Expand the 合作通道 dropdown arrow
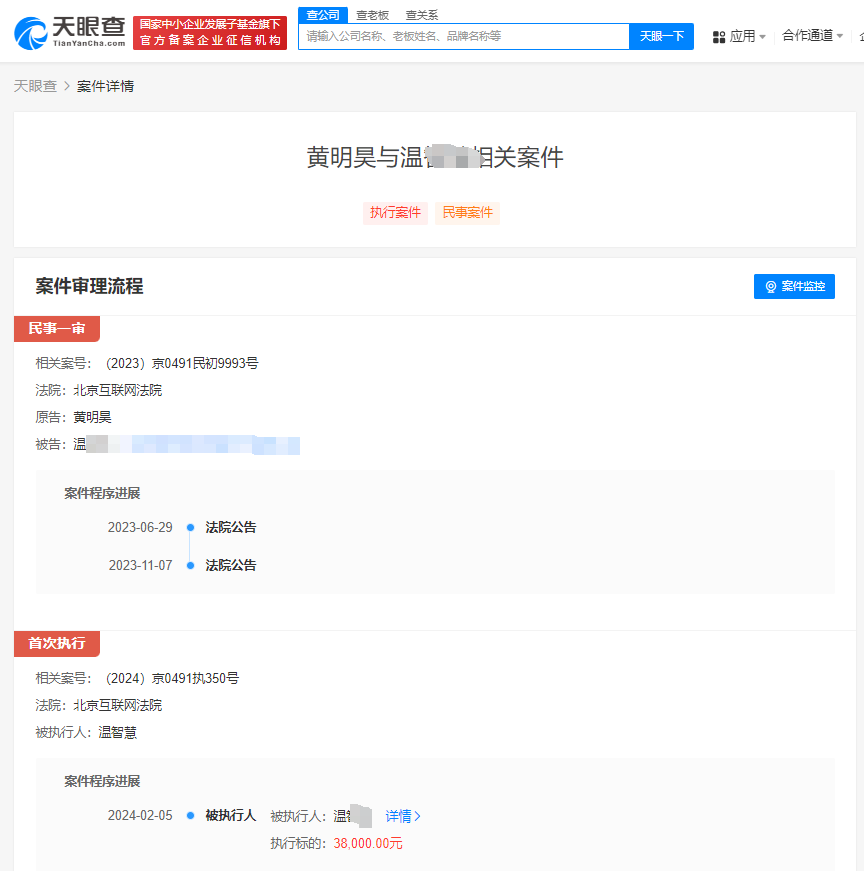The image size is (864, 871). [838, 35]
